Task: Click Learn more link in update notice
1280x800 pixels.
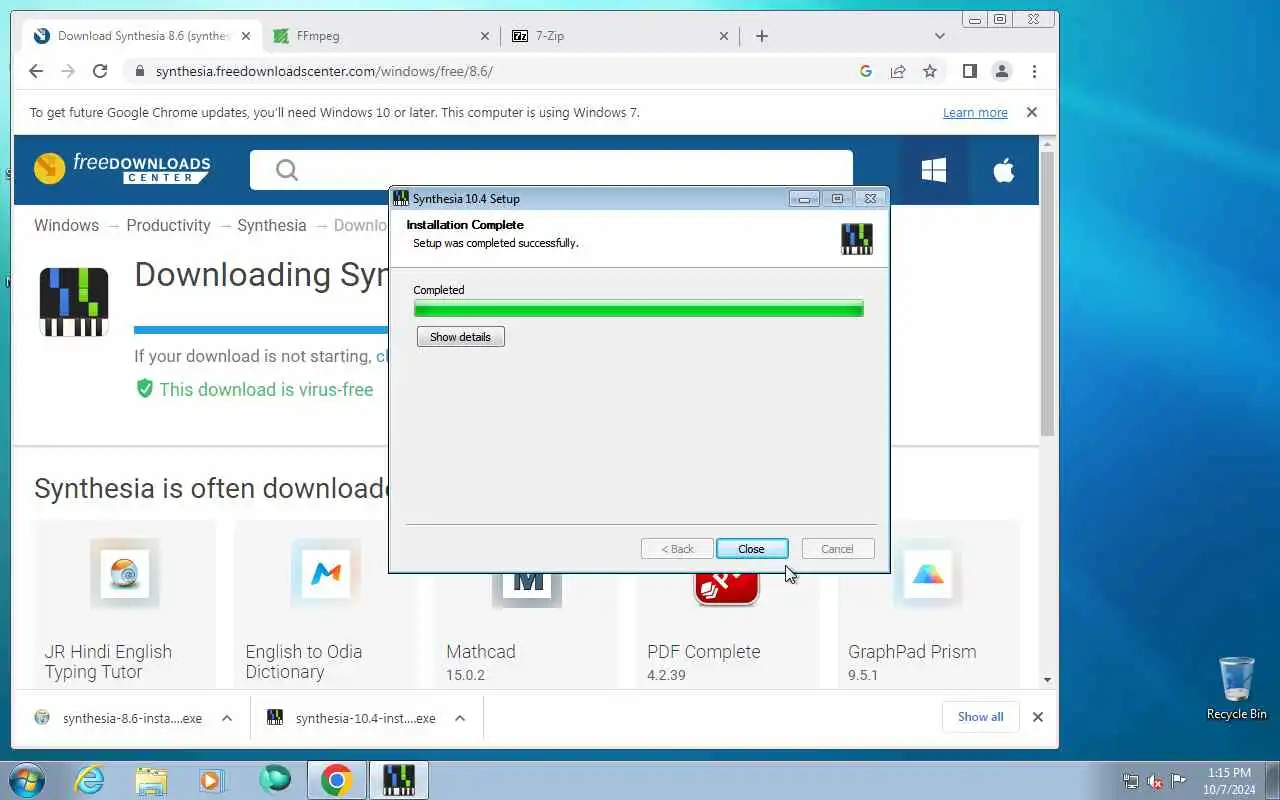Action: (975, 113)
